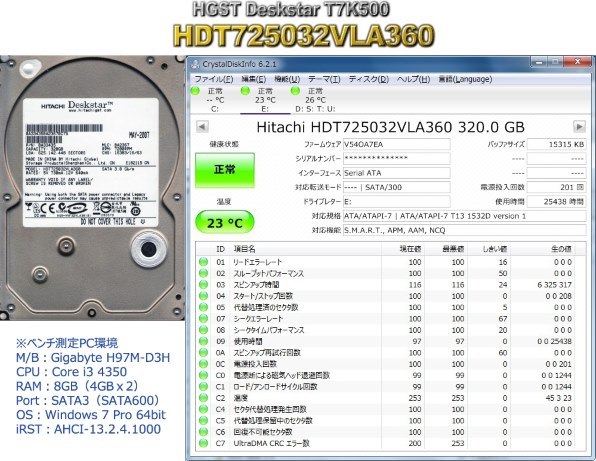Click the Serial ATA interface field
This screenshot has height=461, width=596.
(x=396, y=173)
